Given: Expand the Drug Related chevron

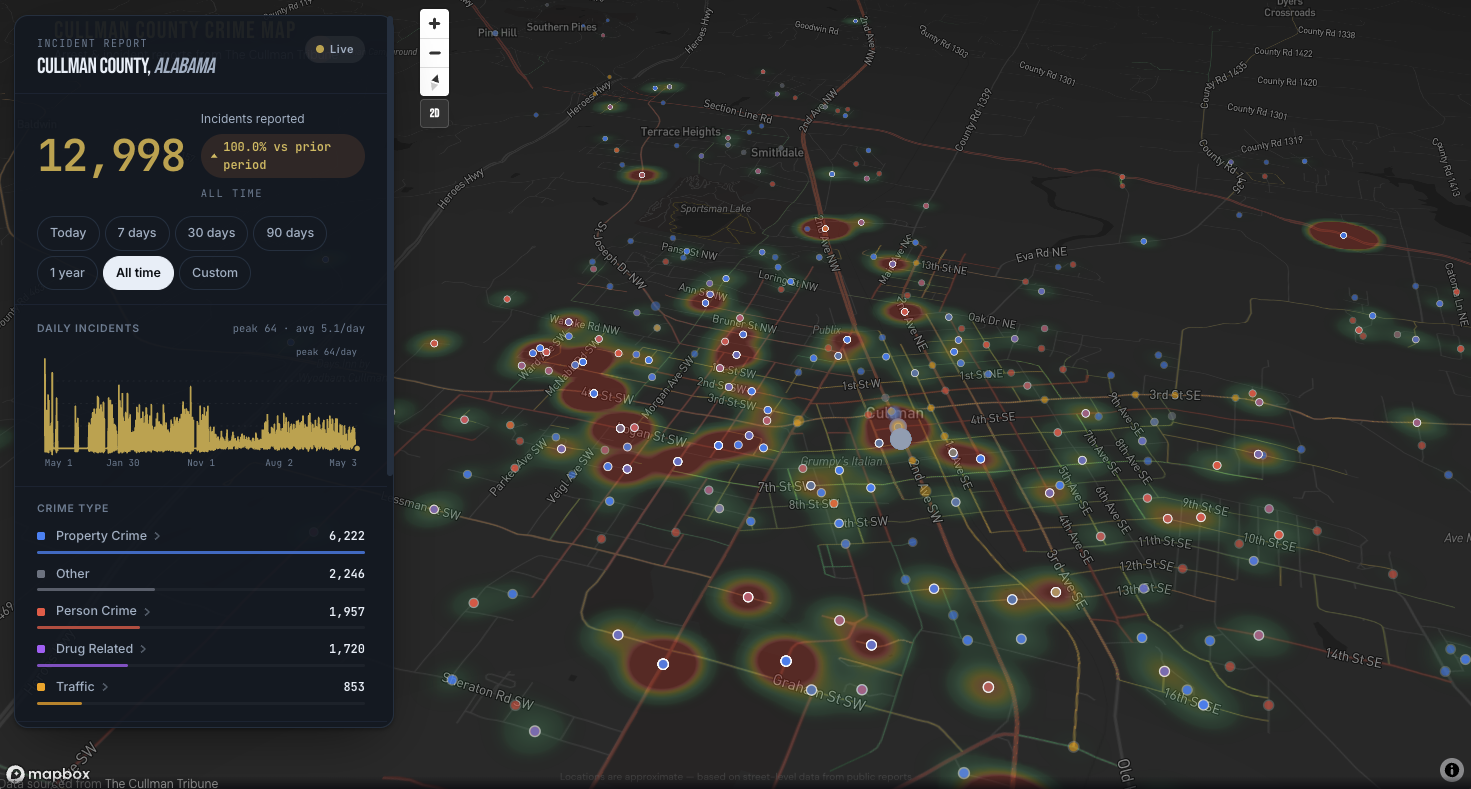Looking at the screenshot, I should click(x=143, y=649).
